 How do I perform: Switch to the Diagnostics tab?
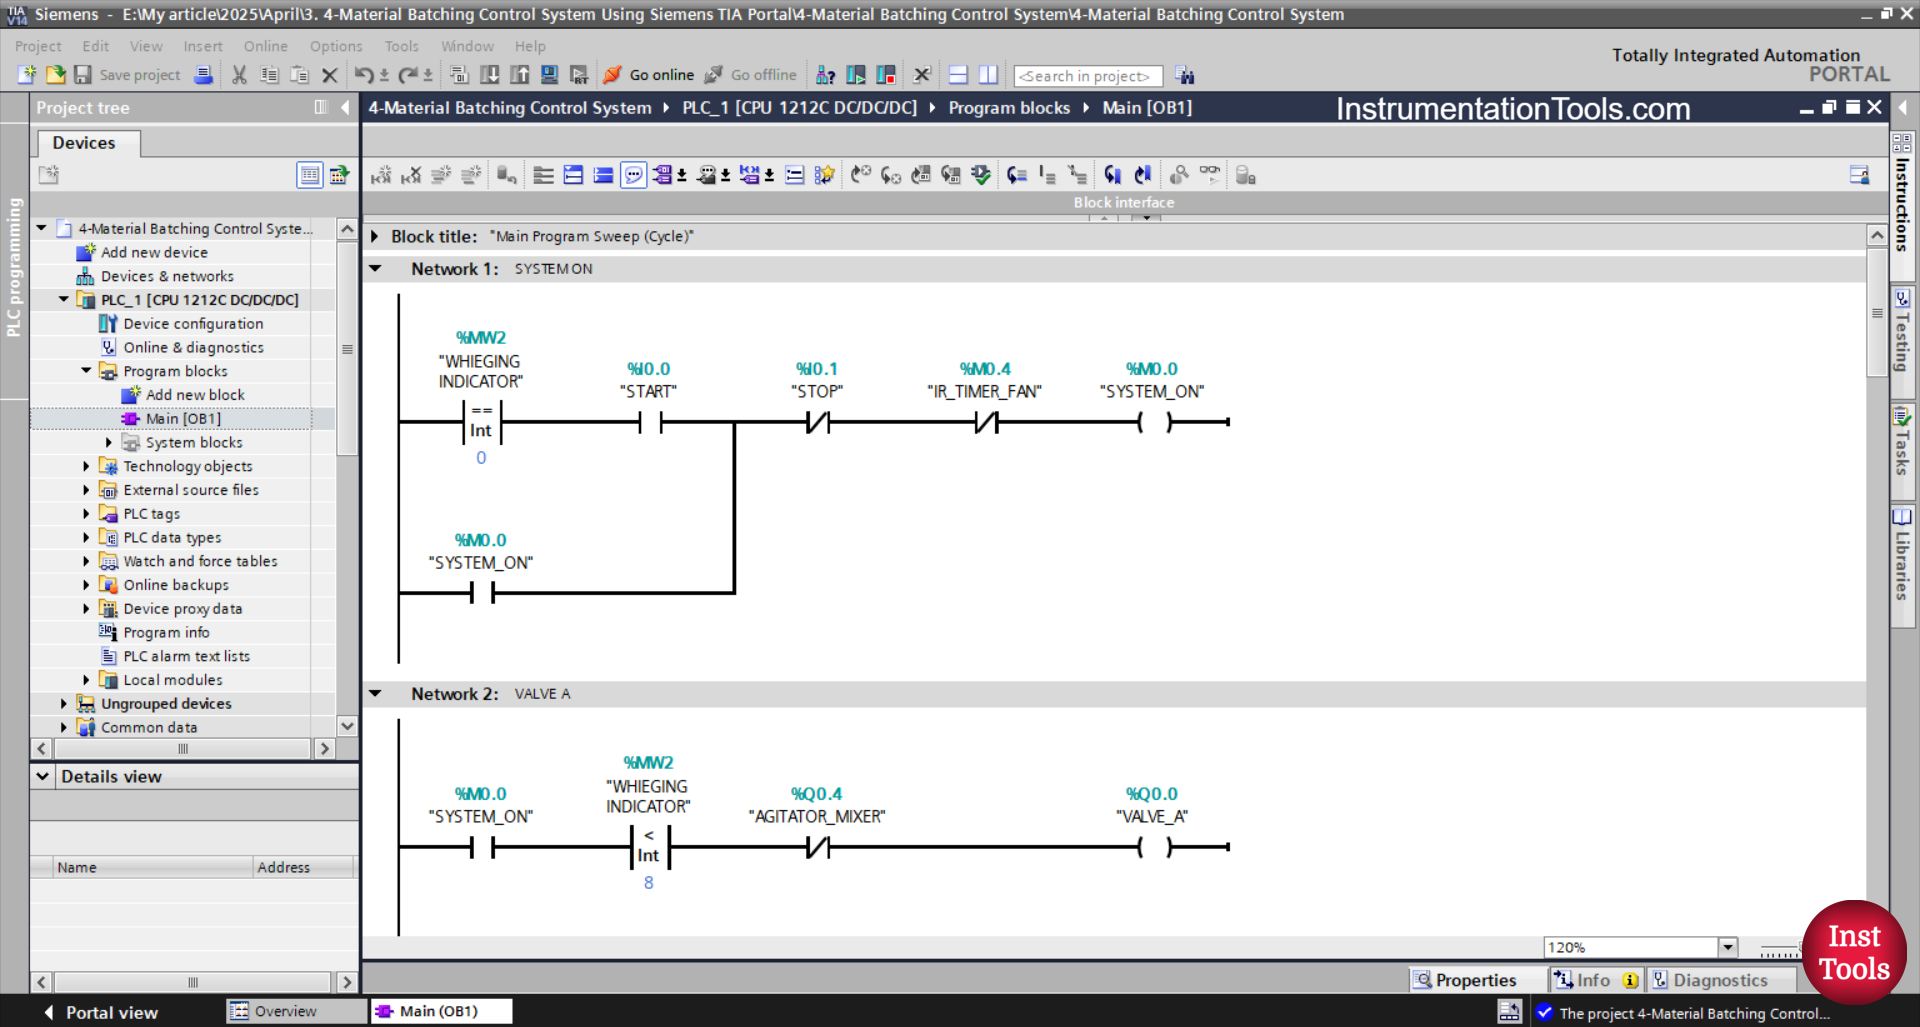pos(1722,980)
